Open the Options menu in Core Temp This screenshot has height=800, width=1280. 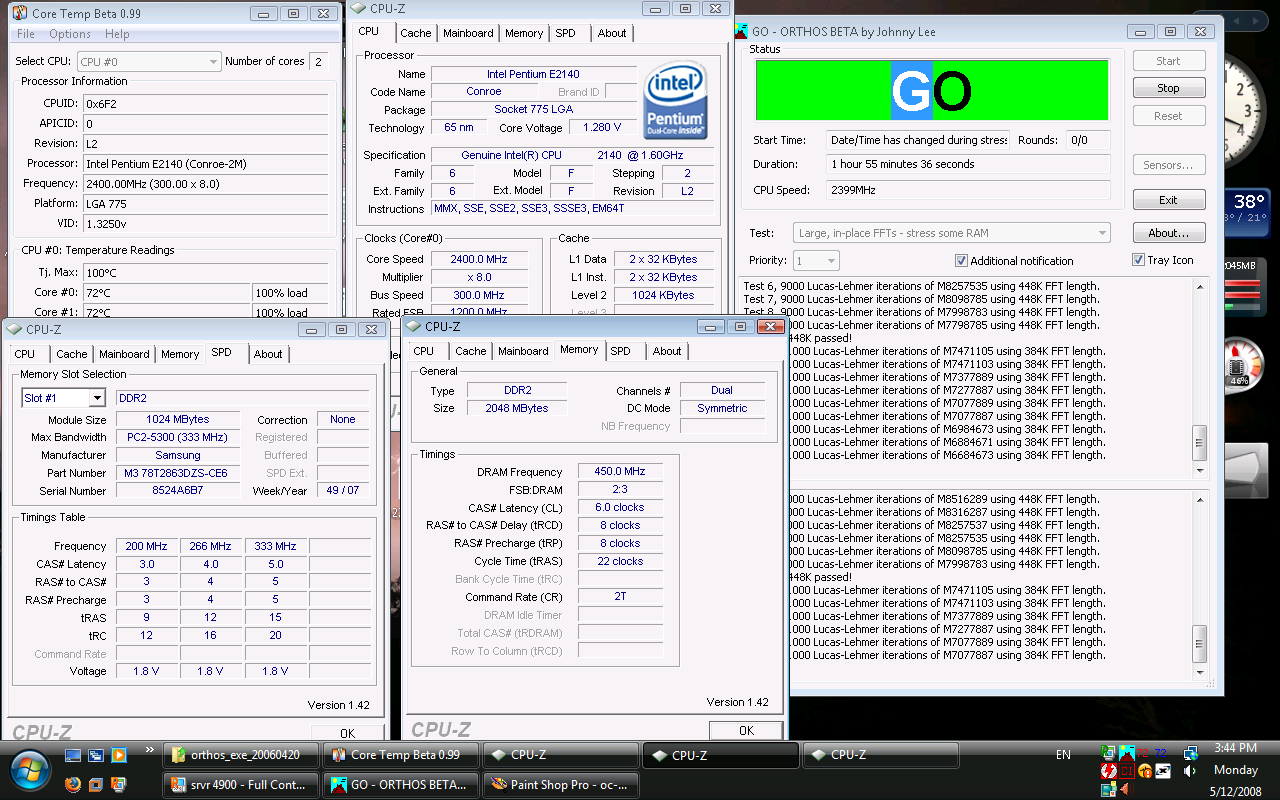tap(70, 34)
